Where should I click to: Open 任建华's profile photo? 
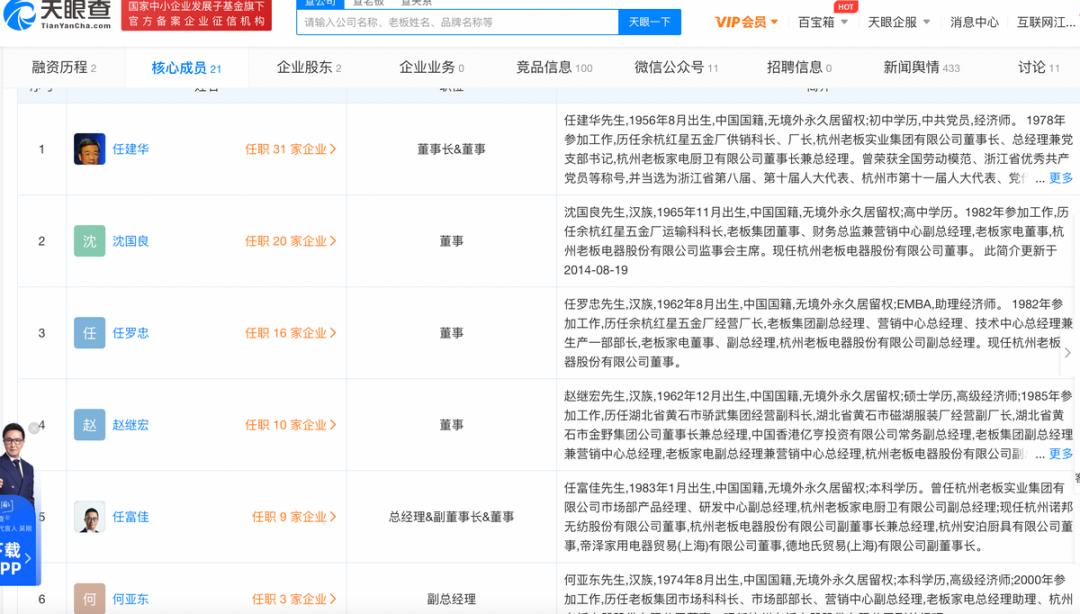[x=90, y=149]
